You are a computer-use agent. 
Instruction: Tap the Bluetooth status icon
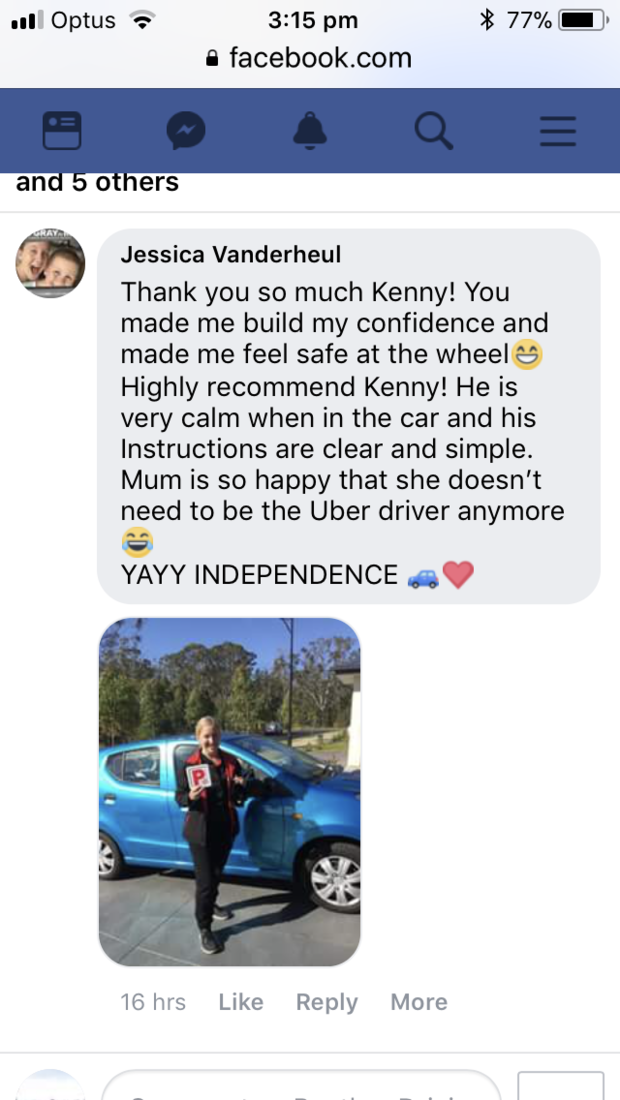point(487,20)
